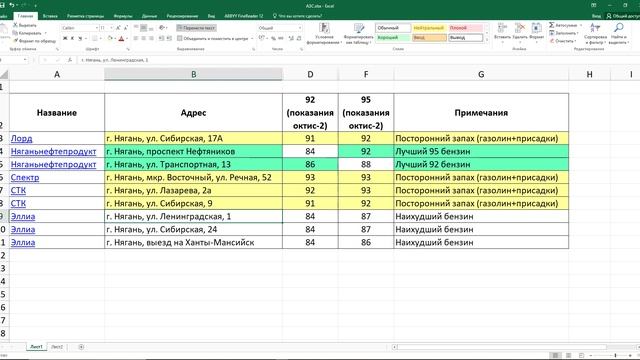Open the cell borders dropdown arrow

(101, 38)
